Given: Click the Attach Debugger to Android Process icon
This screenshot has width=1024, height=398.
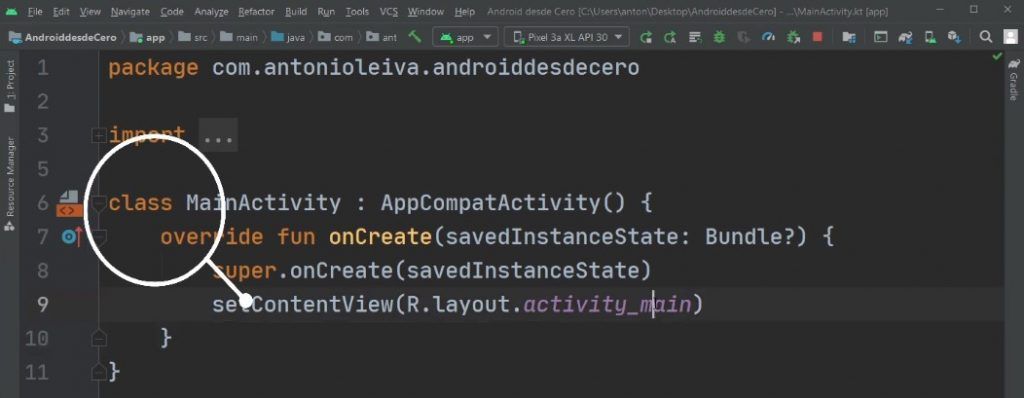Looking at the screenshot, I should 793,37.
